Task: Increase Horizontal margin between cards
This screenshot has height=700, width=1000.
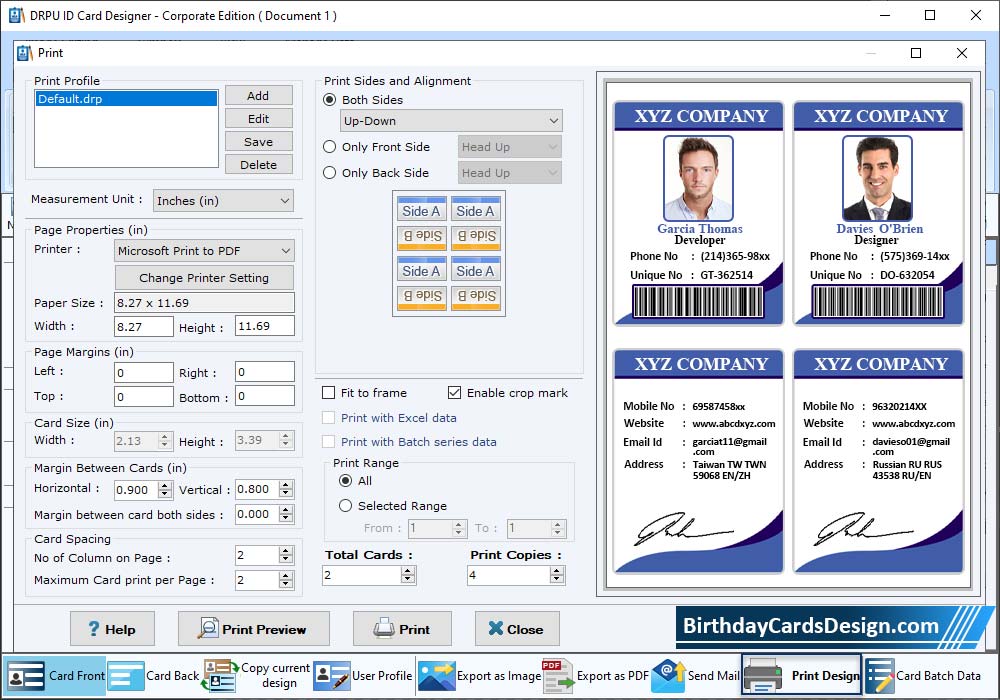Action: coord(165,486)
